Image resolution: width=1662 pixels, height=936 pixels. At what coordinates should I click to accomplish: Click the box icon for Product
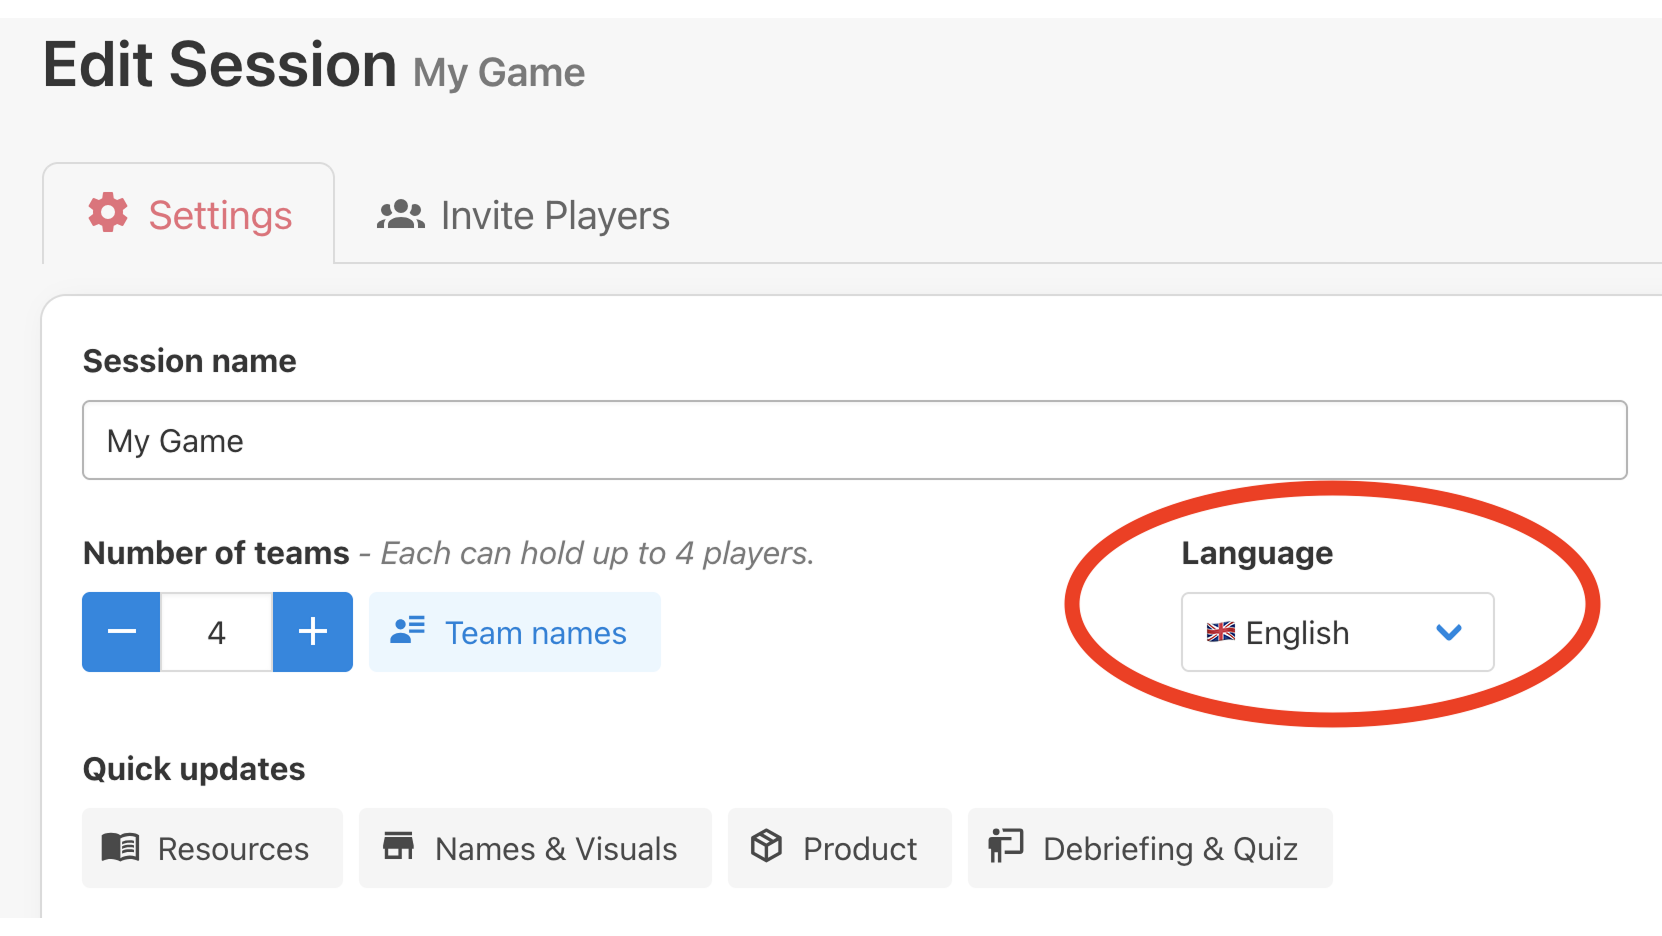click(766, 846)
